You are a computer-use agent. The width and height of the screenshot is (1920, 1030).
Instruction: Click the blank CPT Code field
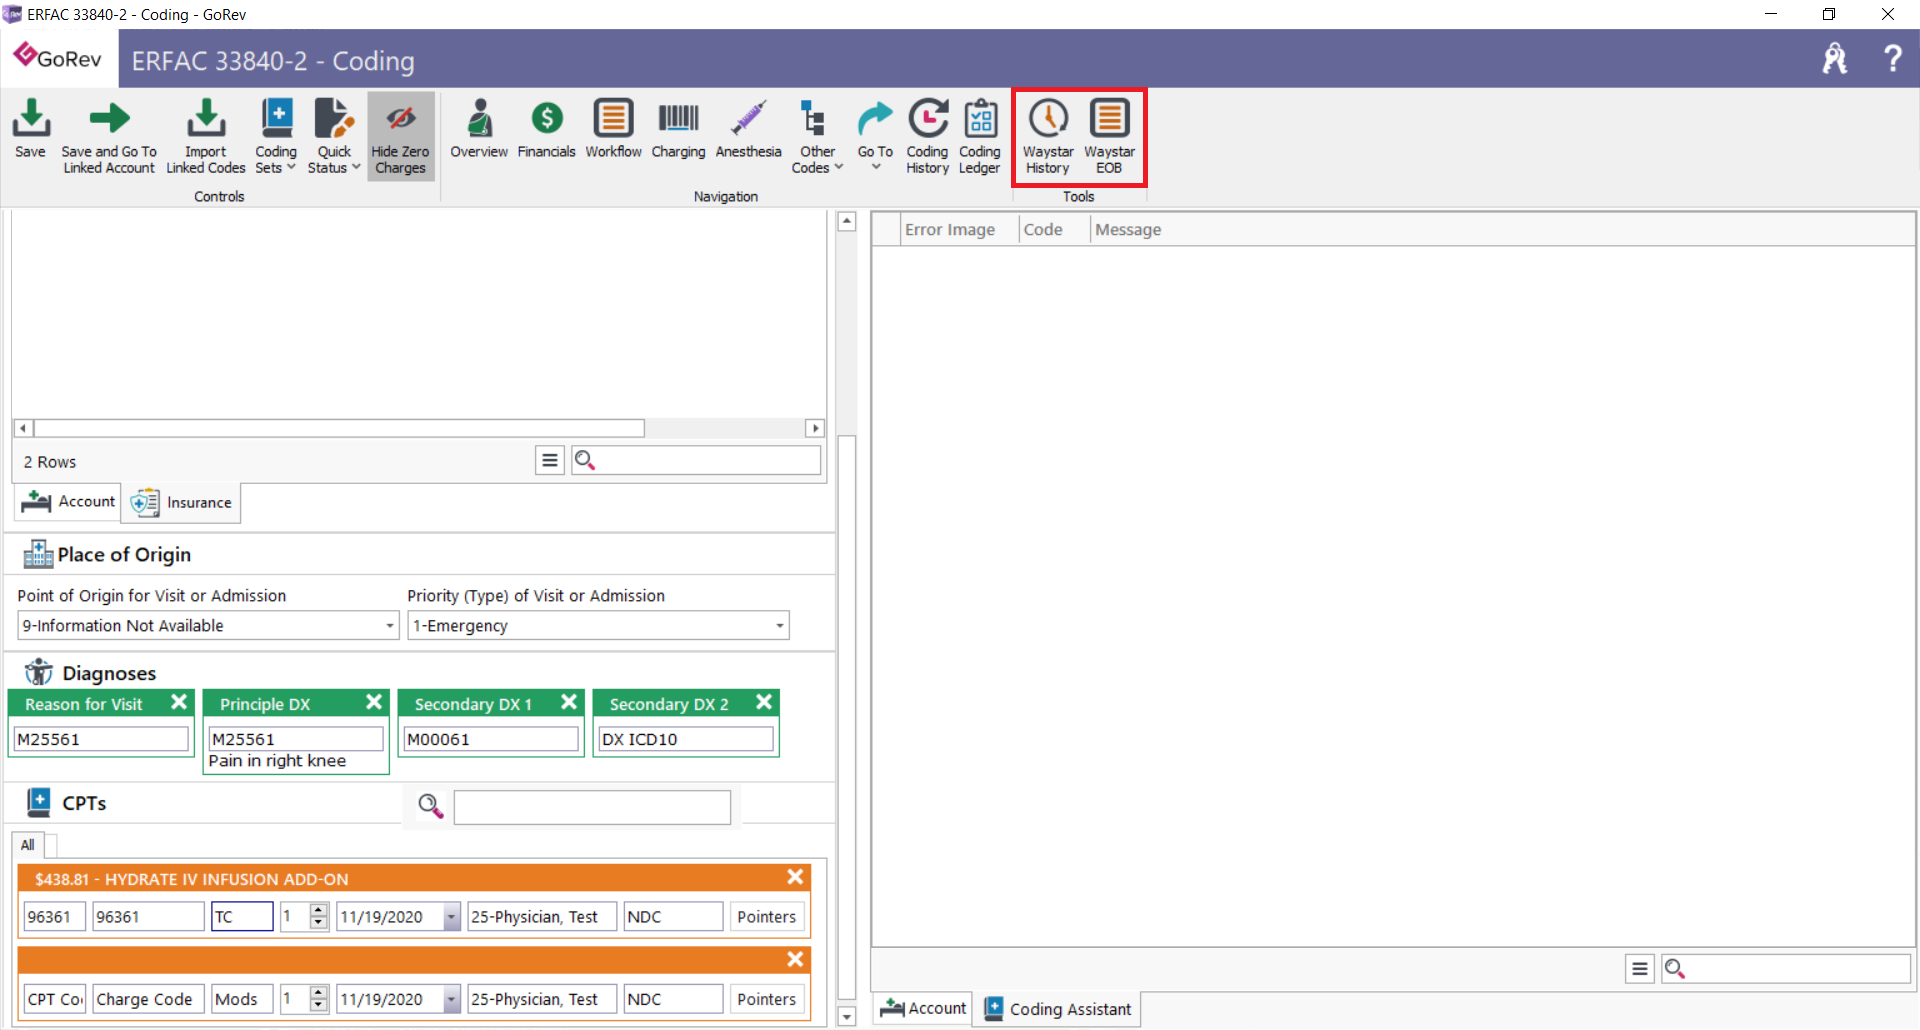tap(55, 999)
